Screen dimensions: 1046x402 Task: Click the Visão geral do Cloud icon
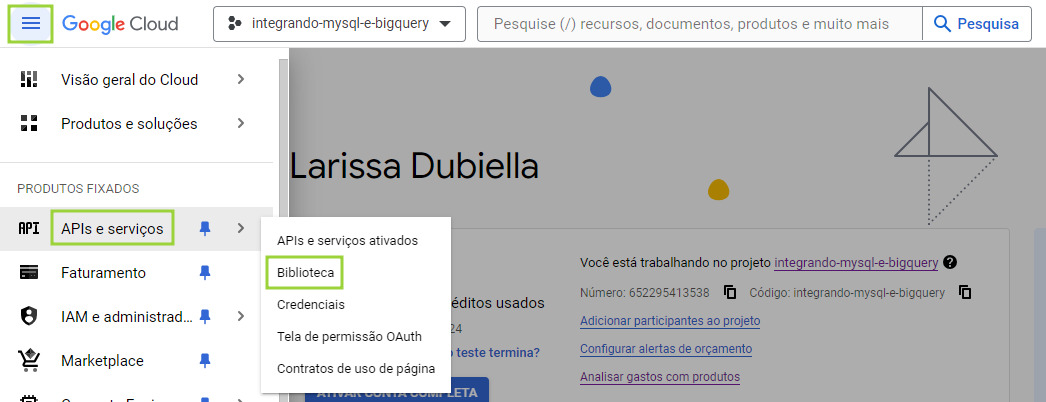[x=29, y=80]
